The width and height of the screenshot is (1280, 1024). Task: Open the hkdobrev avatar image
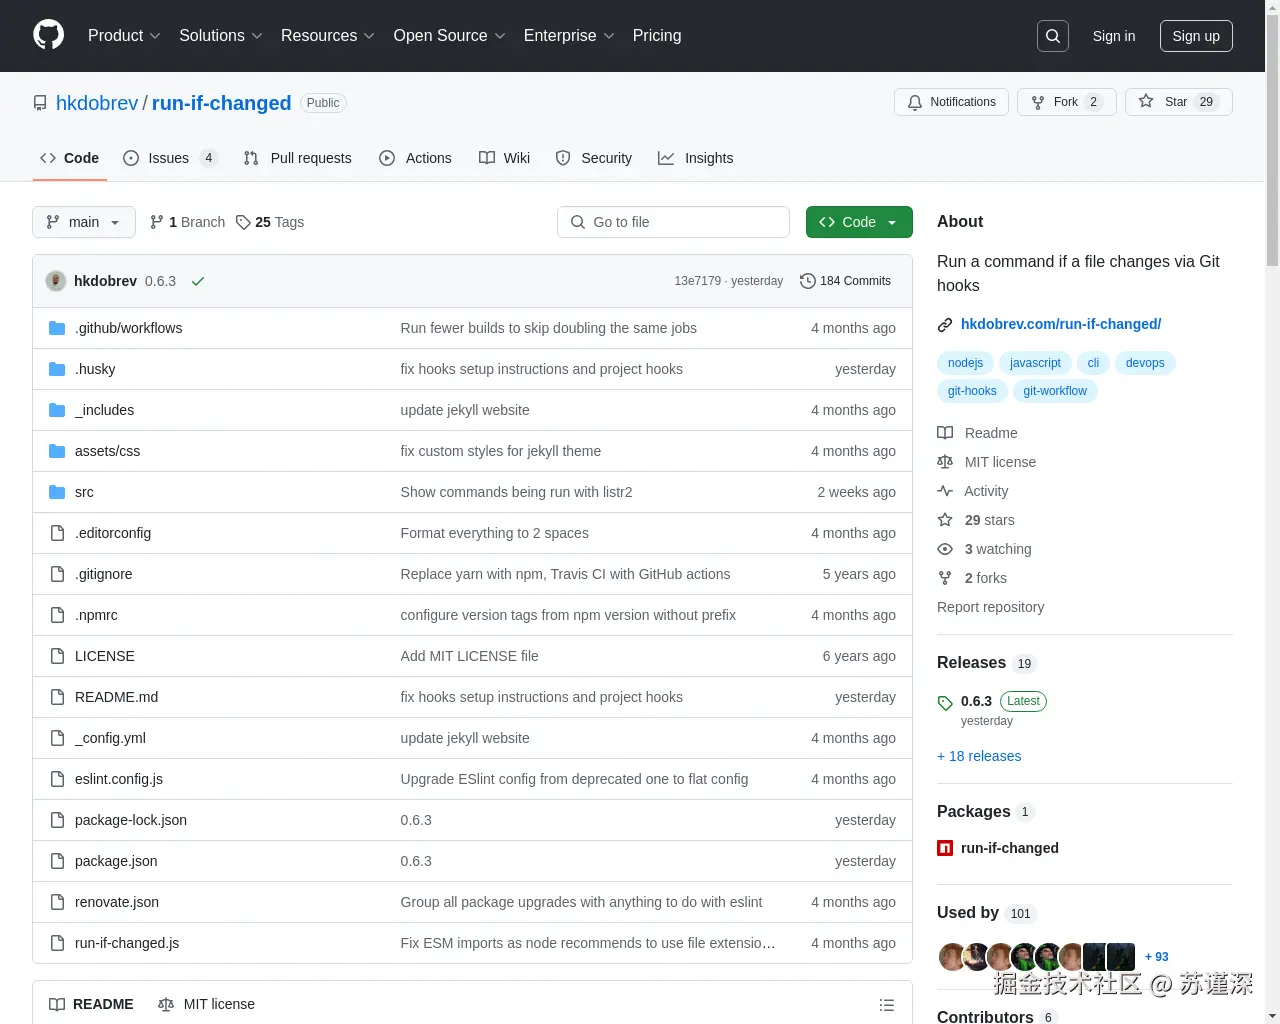click(56, 281)
